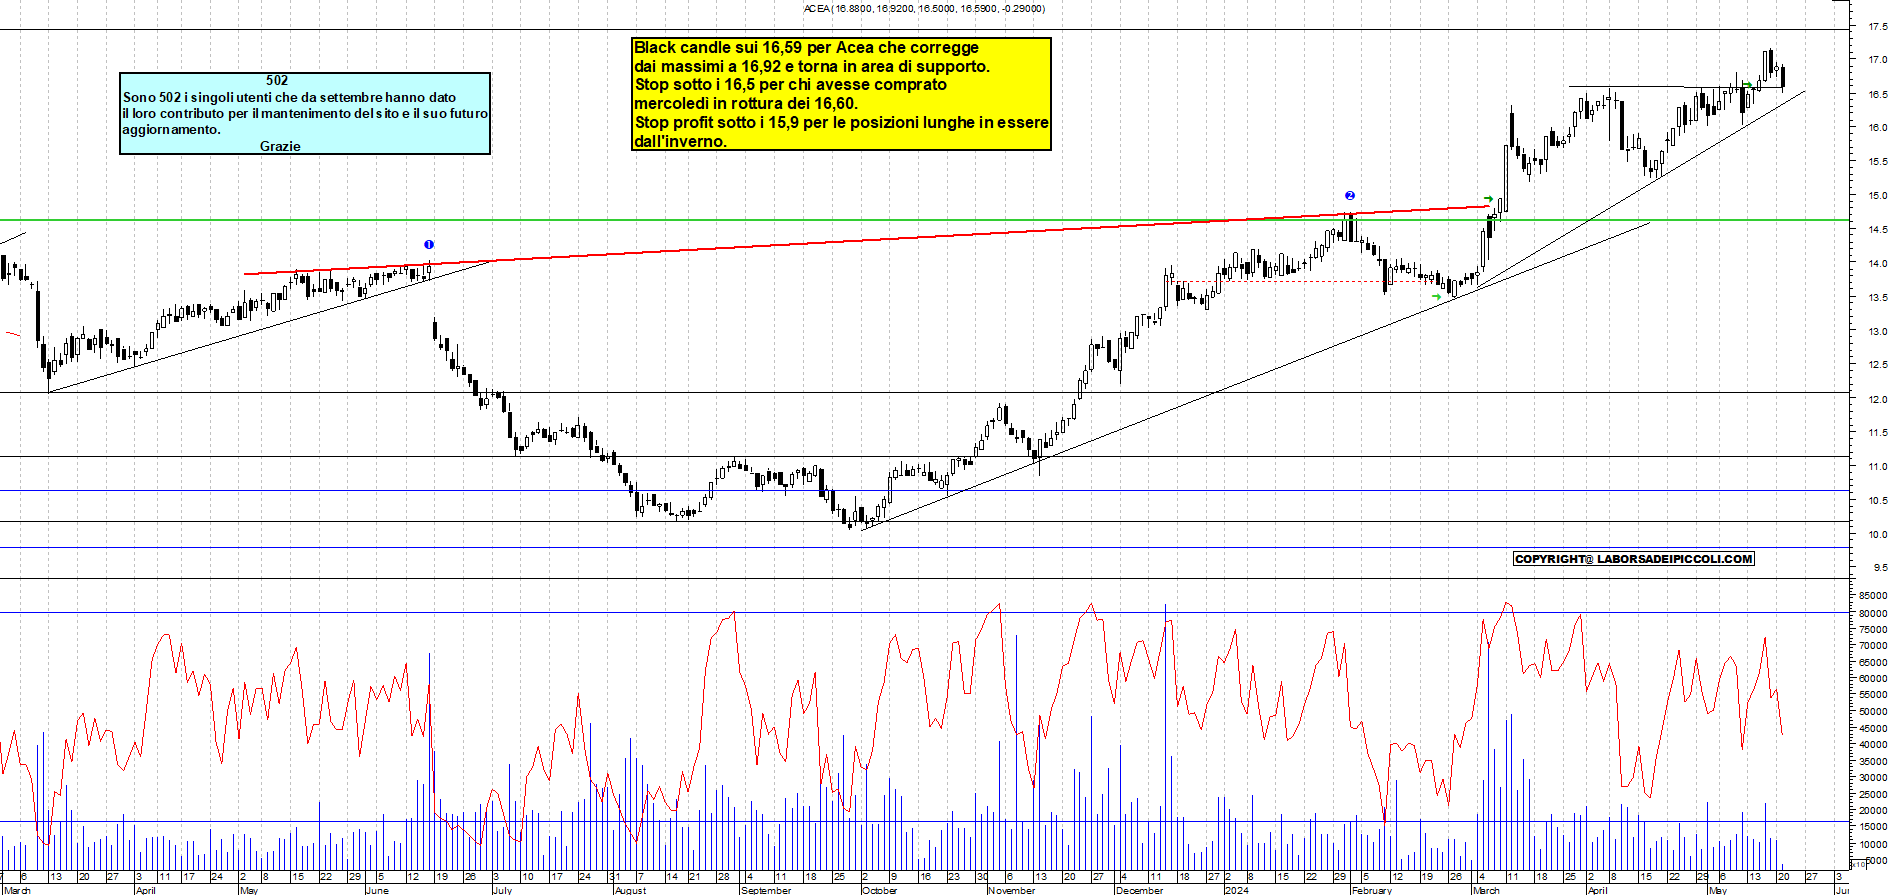Click the February label on time axis
This screenshot has width=1890, height=895.
tap(1371, 890)
